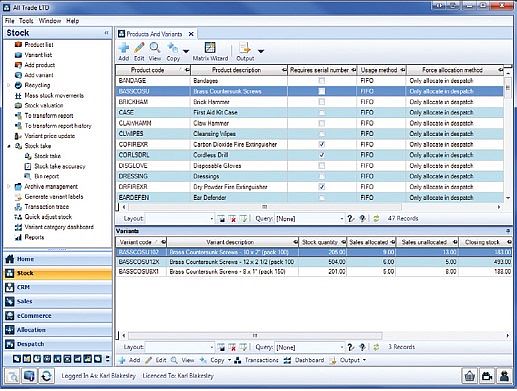Open the Tools menu

[26, 21]
